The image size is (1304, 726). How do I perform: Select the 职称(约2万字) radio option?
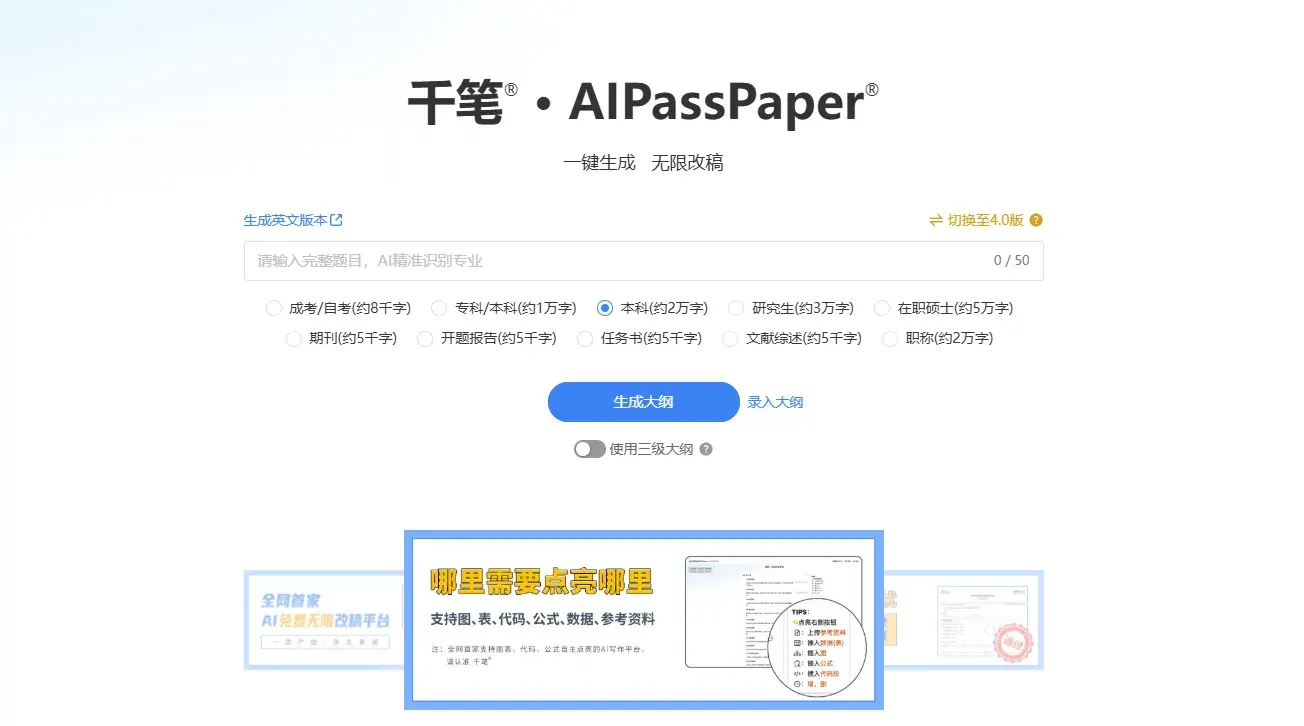[x=890, y=338]
